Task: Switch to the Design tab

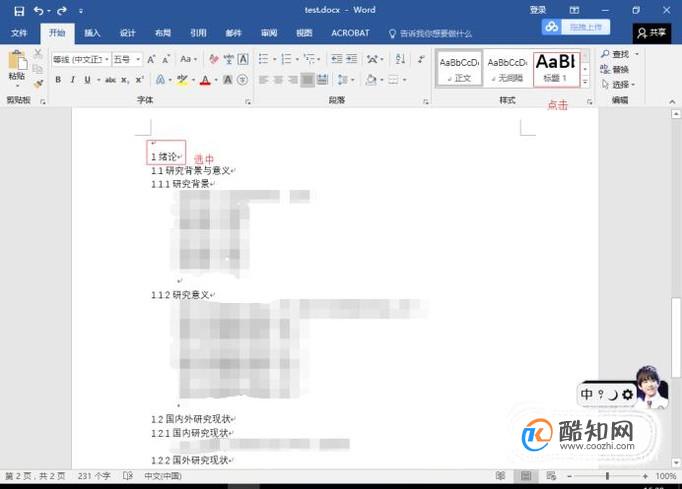Action: coord(127,33)
